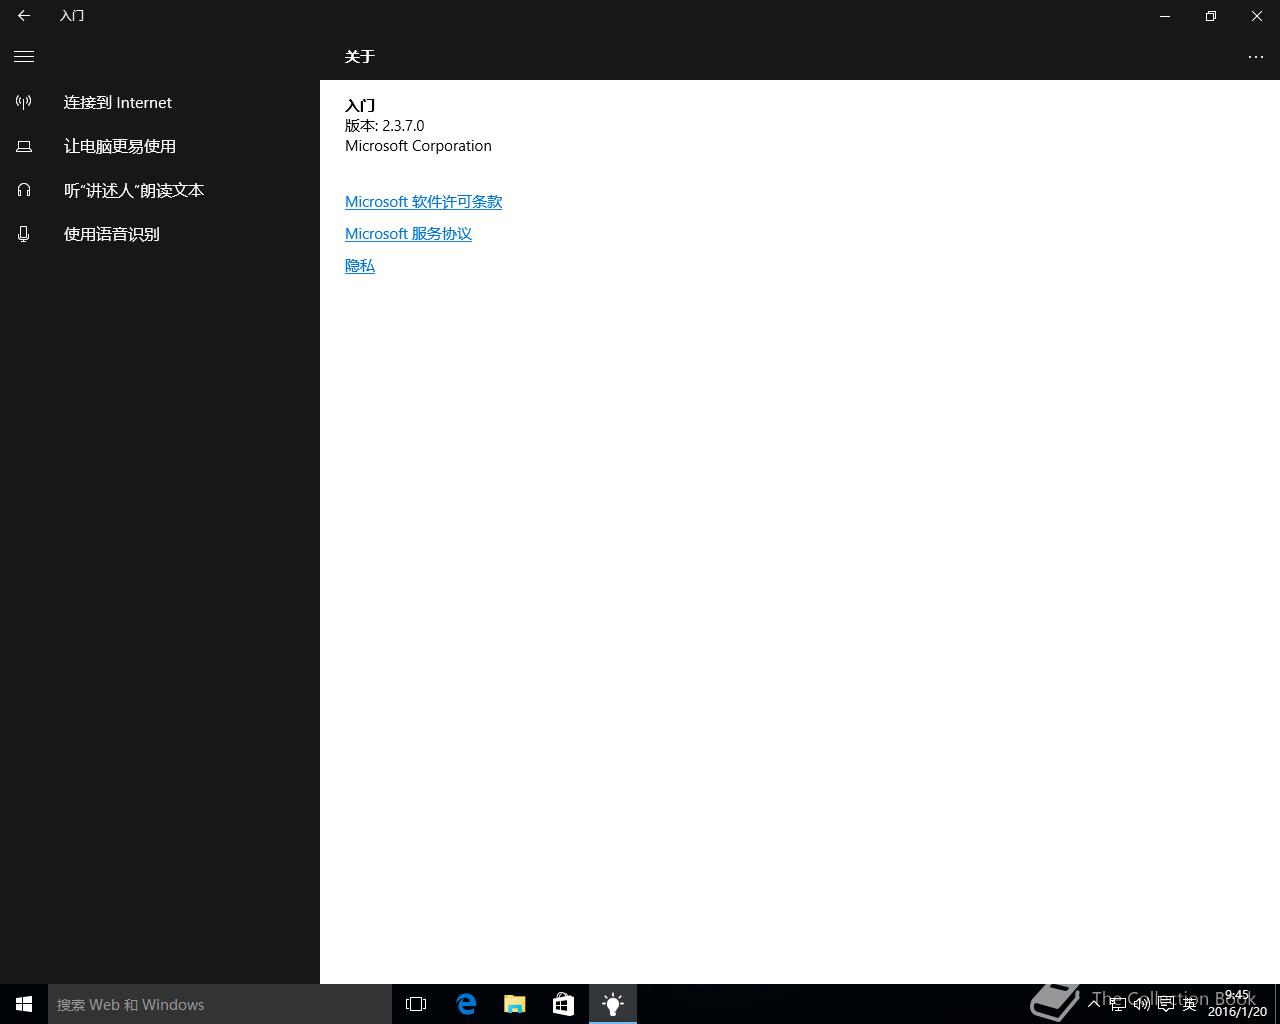Open Task View on the taskbar
Screen dimensions: 1280x1024
coord(416,1004)
